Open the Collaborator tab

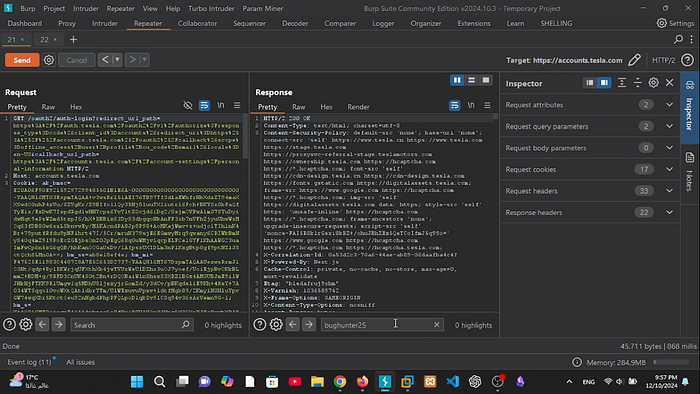pyautogui.click(x=197, y=23)
